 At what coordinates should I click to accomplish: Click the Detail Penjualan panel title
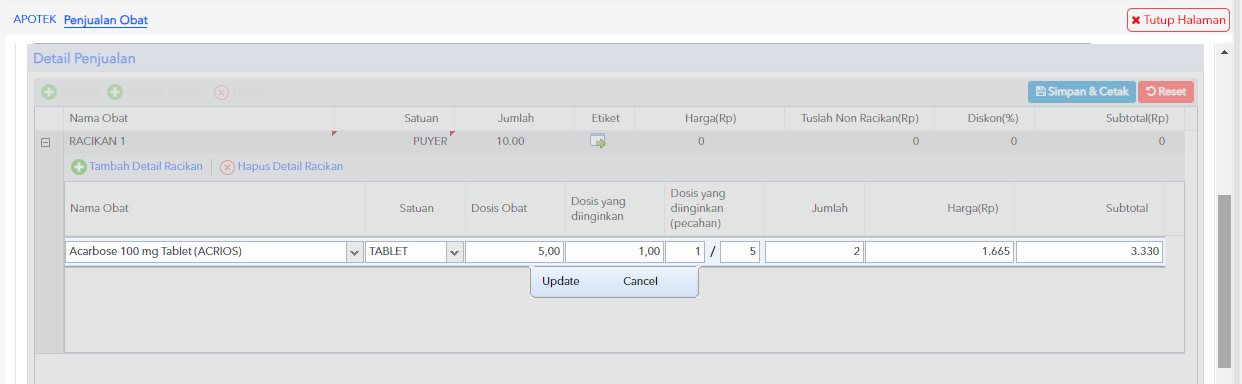pyautogui.click(x=84, y=59)
